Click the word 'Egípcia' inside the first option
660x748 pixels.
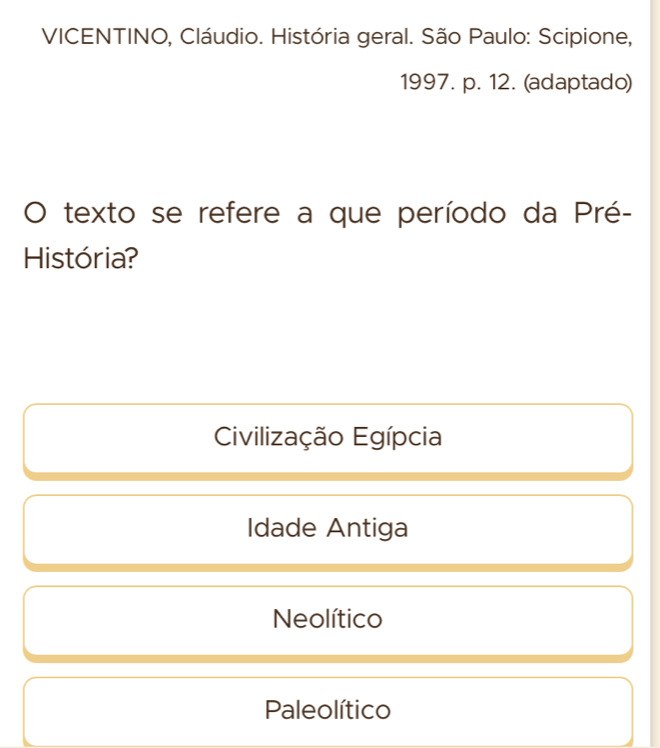pos(399,437)
